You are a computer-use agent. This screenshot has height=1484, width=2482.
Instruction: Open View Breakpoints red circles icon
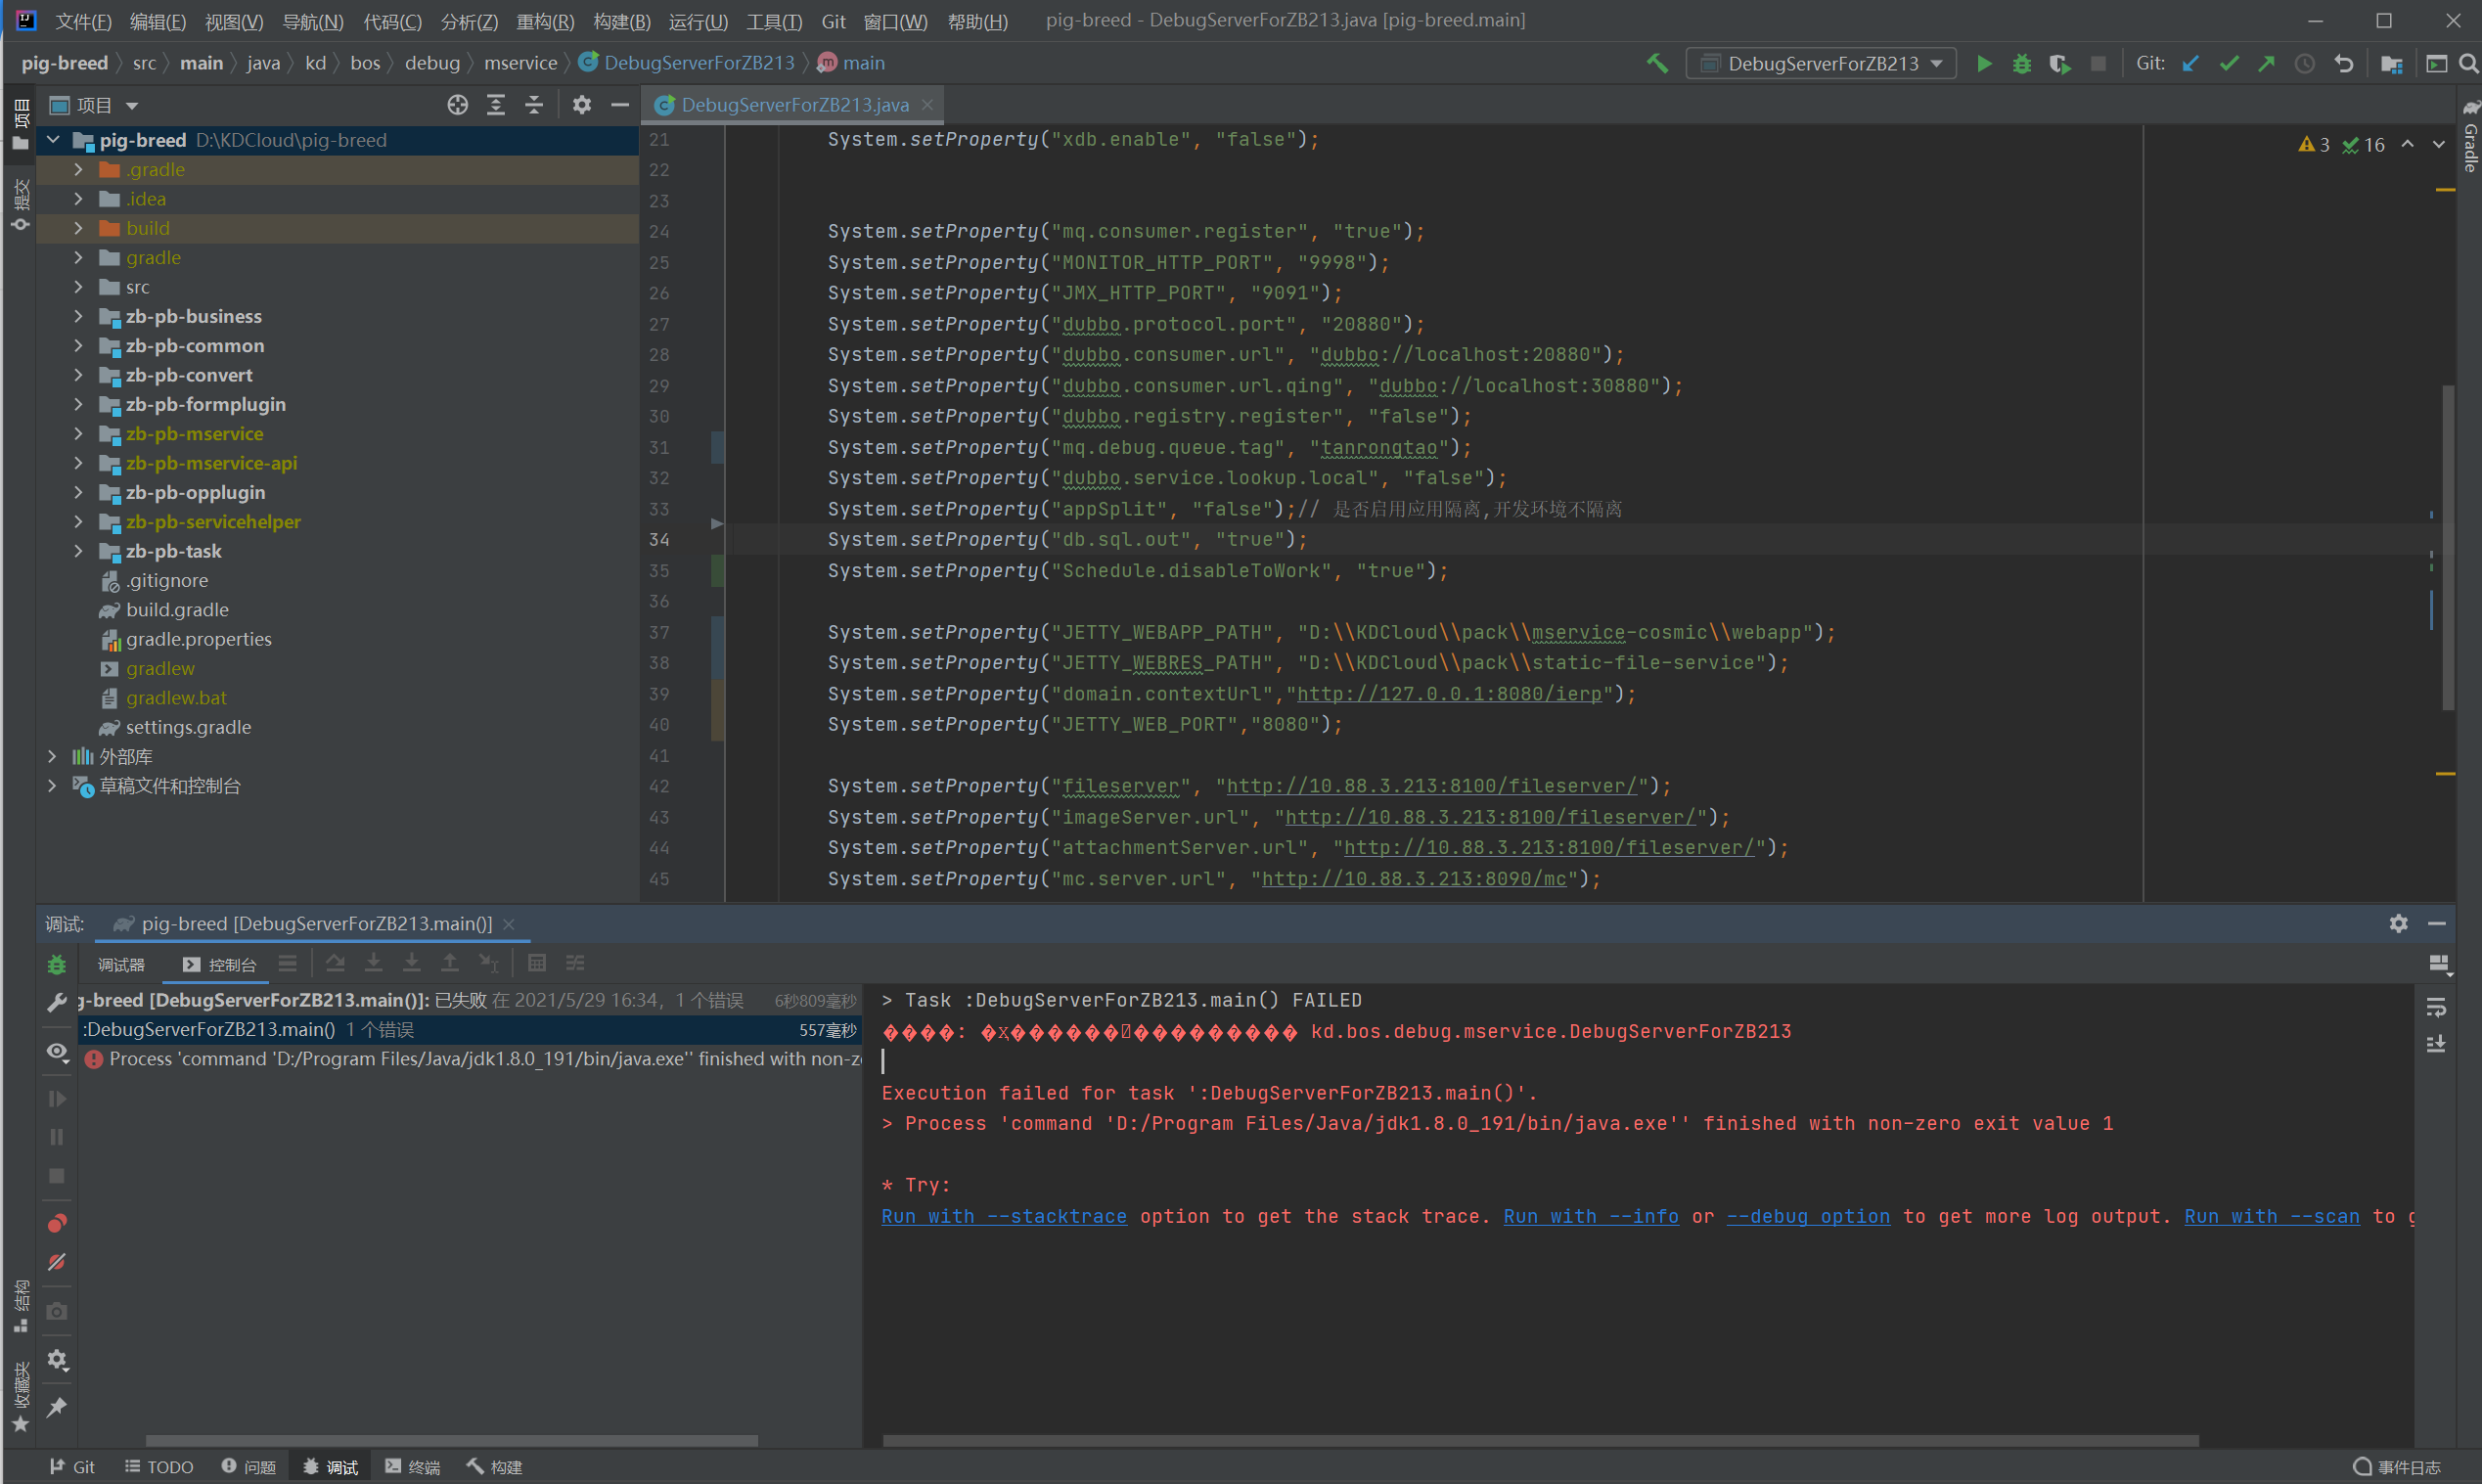(x=57, y=1223)
